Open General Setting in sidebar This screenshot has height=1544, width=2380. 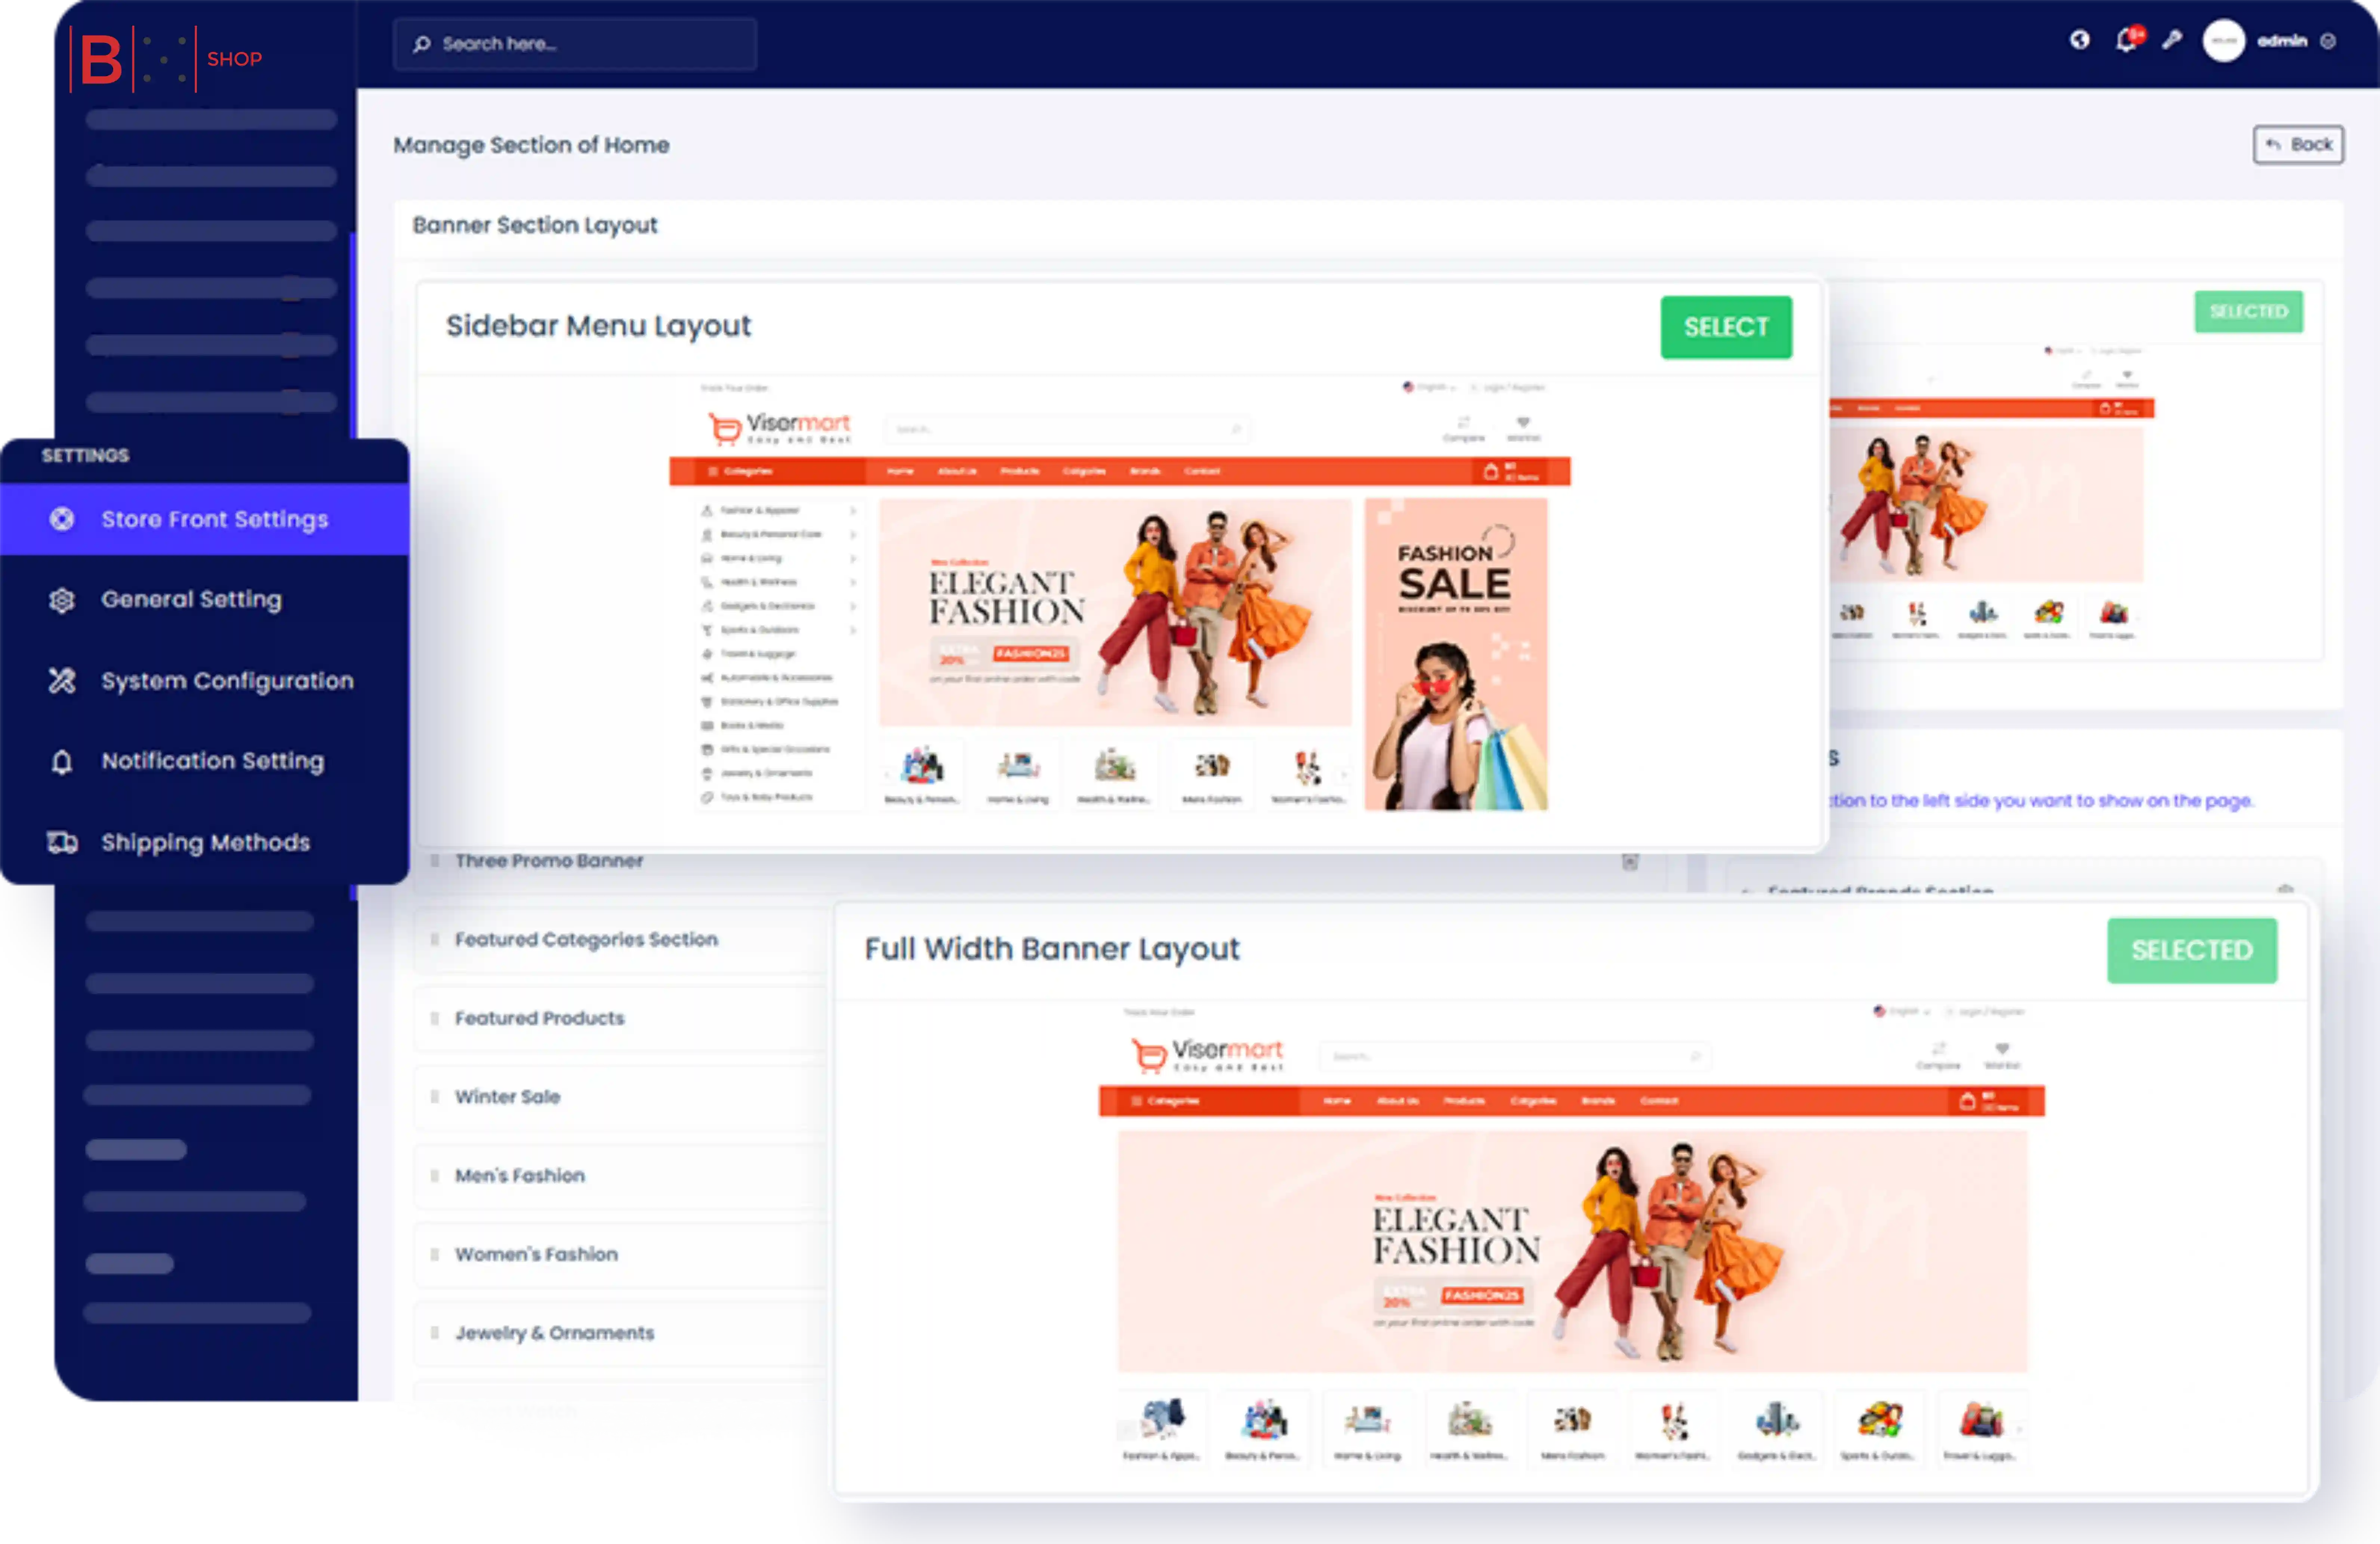point(191,599)
